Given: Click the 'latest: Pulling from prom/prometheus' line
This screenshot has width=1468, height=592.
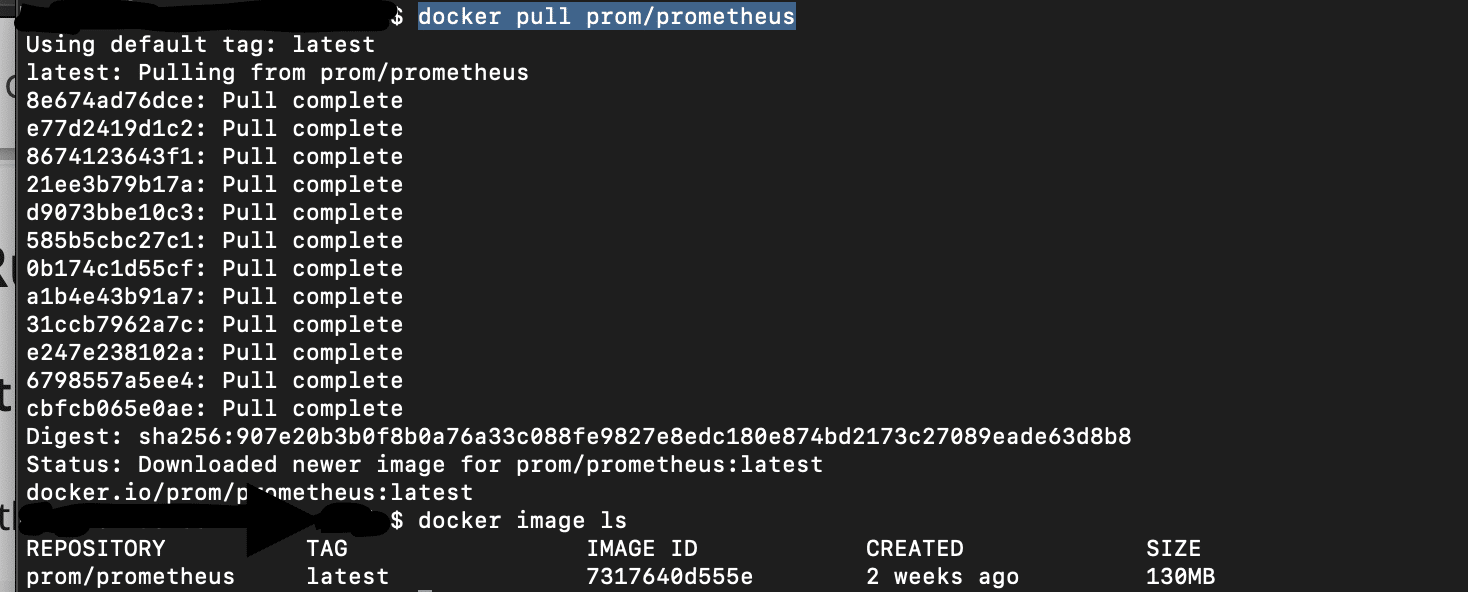Looking at the screenshot, I should [x=277, y=73].
